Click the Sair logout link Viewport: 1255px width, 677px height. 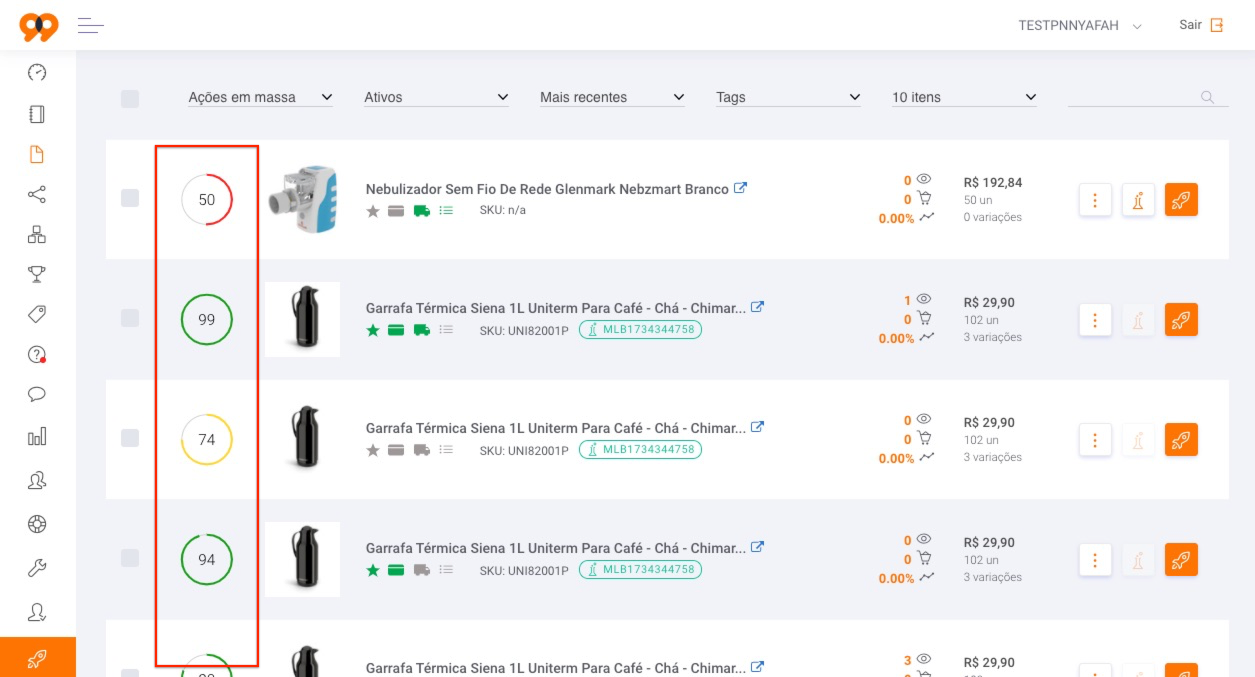(x=1201, y=25)
